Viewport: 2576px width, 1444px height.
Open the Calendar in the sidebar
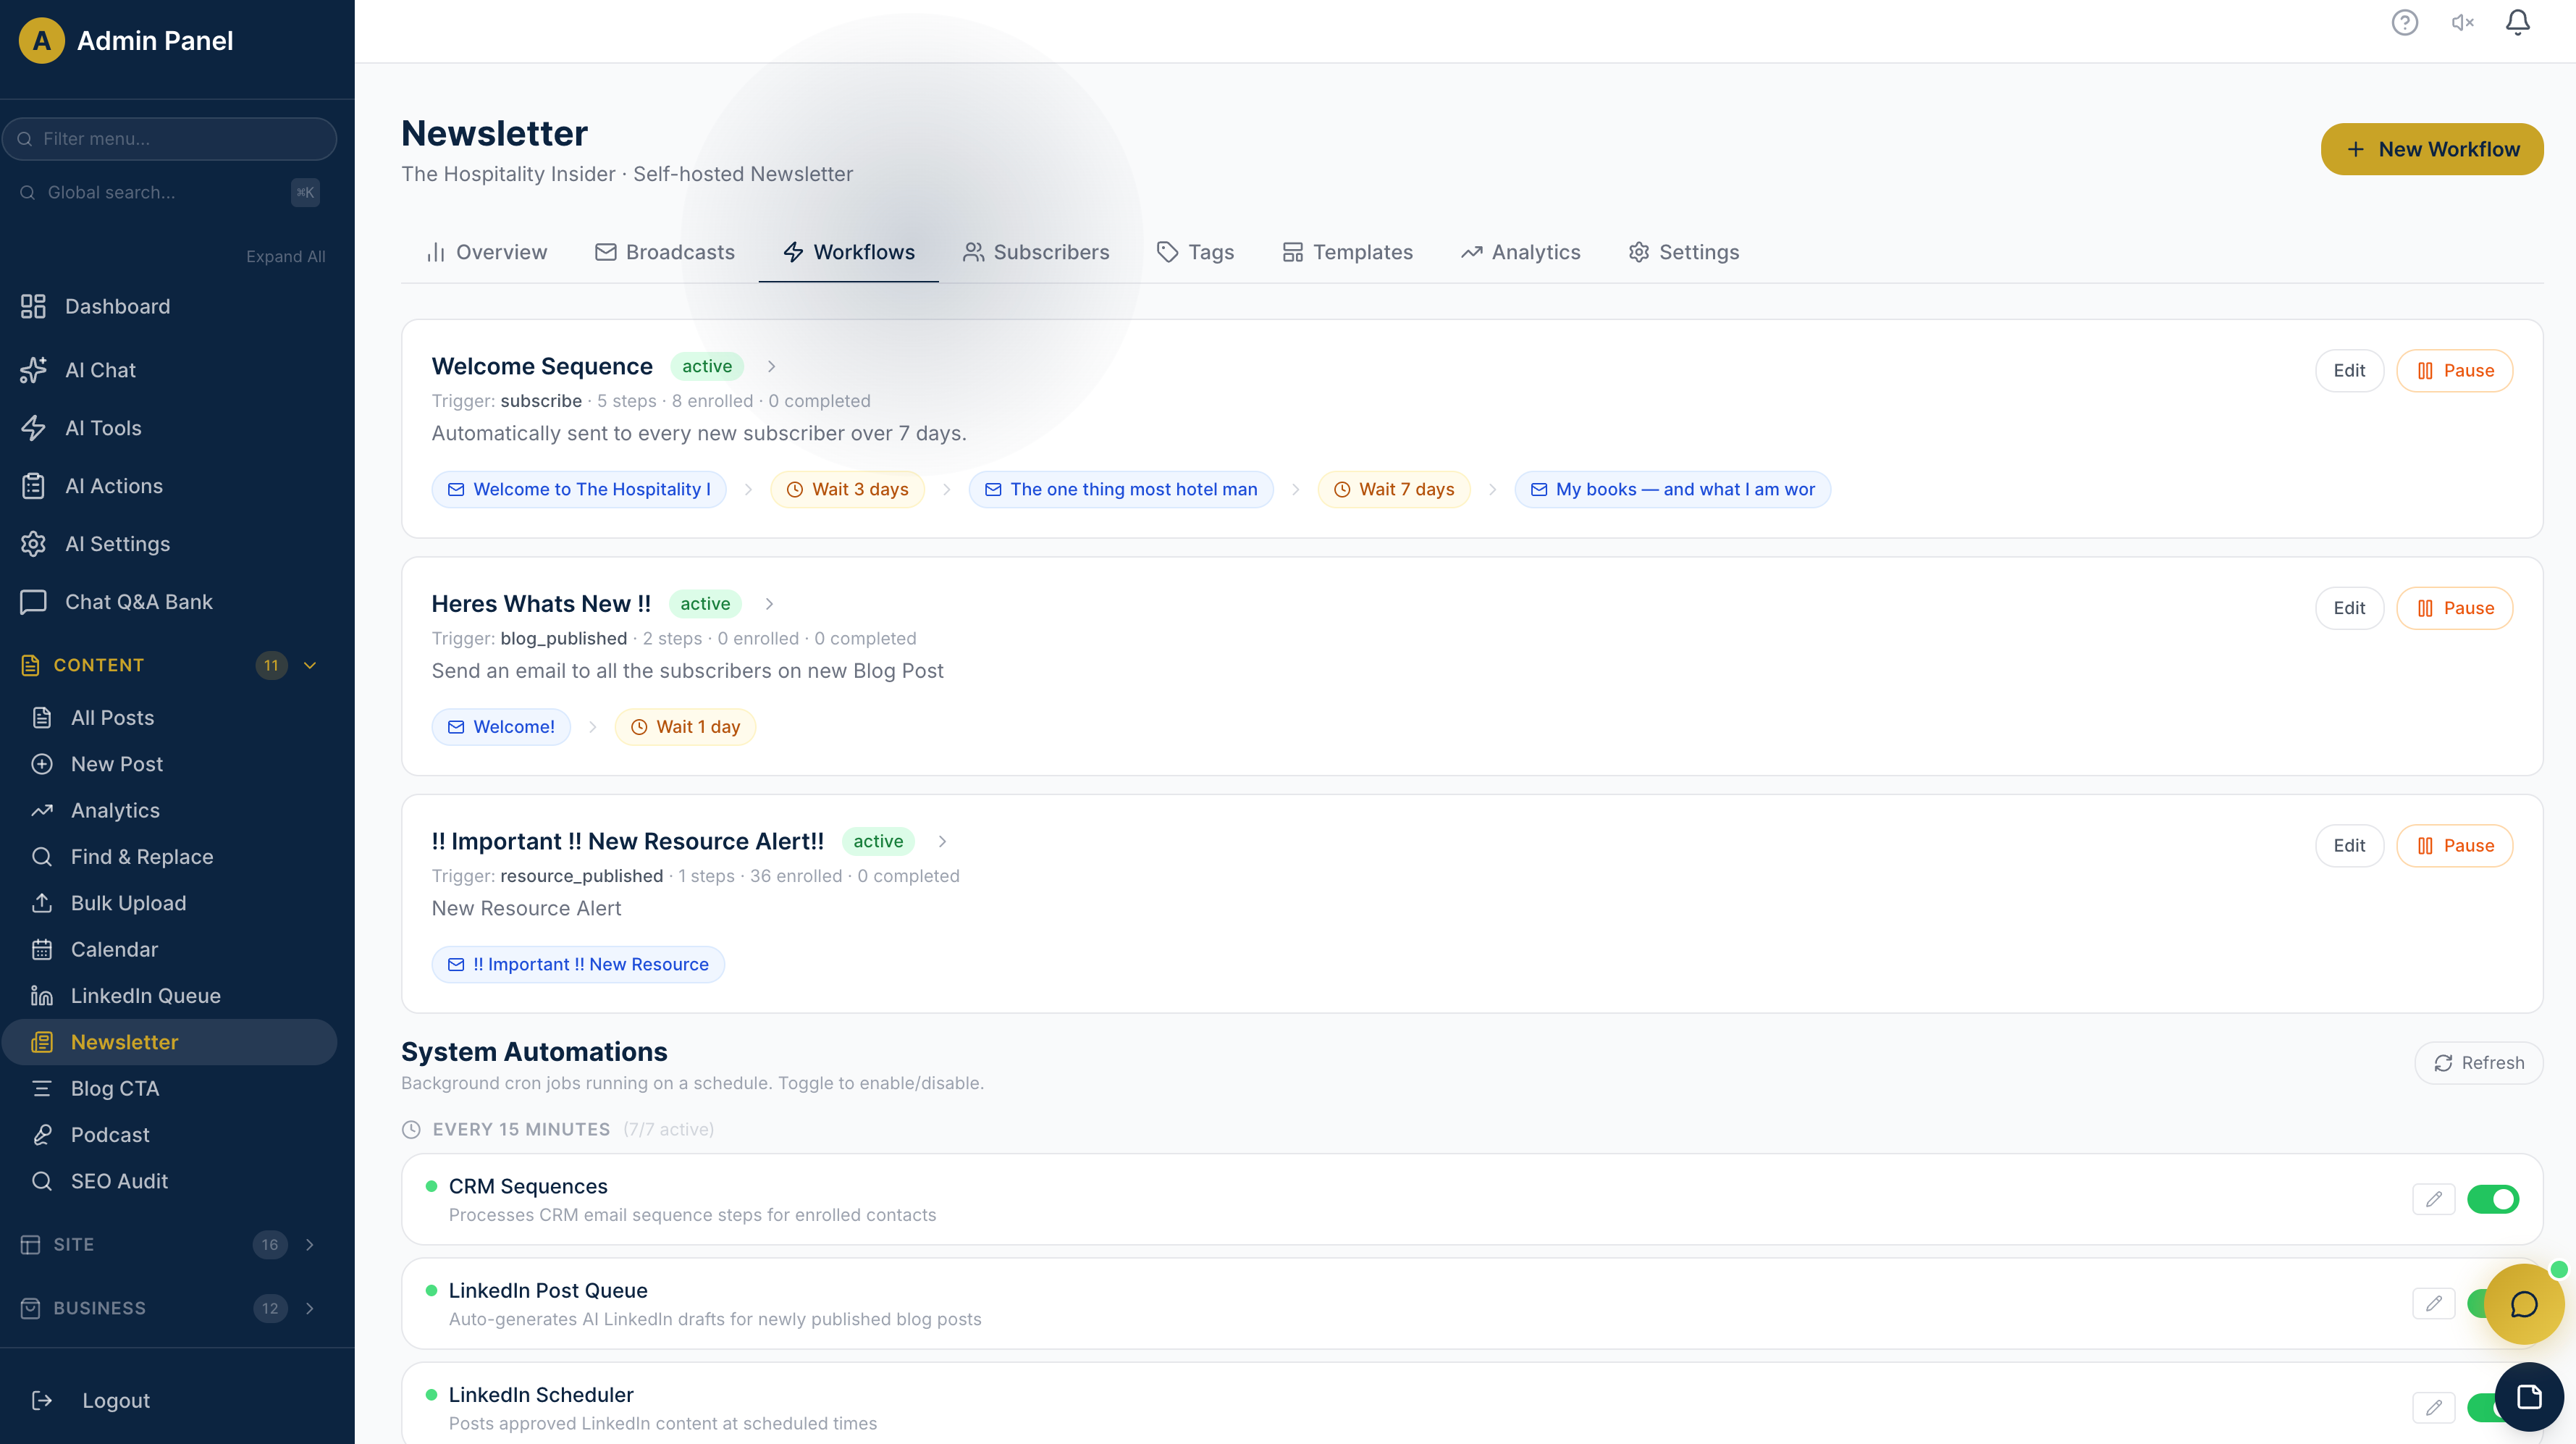coord(114,949)
